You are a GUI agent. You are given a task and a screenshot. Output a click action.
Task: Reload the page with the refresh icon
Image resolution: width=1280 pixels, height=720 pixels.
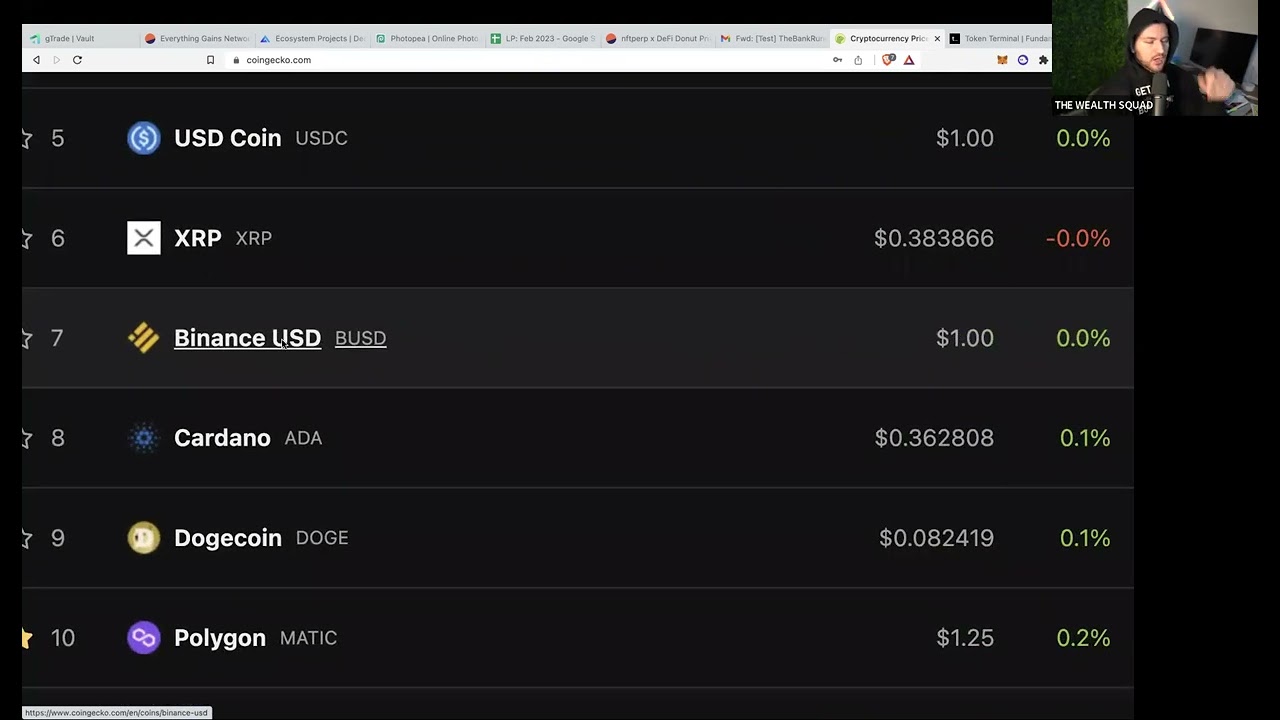[77, 60]
